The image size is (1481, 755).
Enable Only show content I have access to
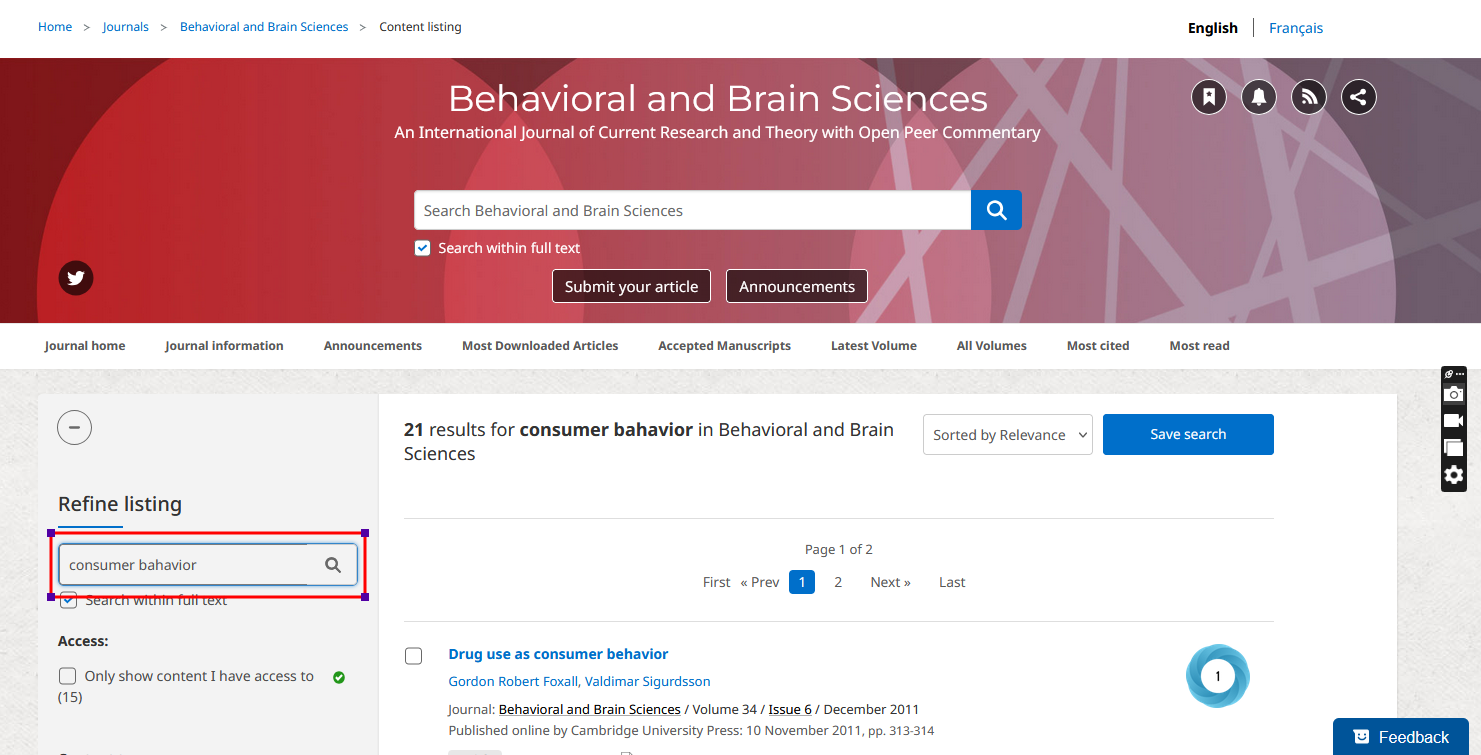tap(67, 676)
